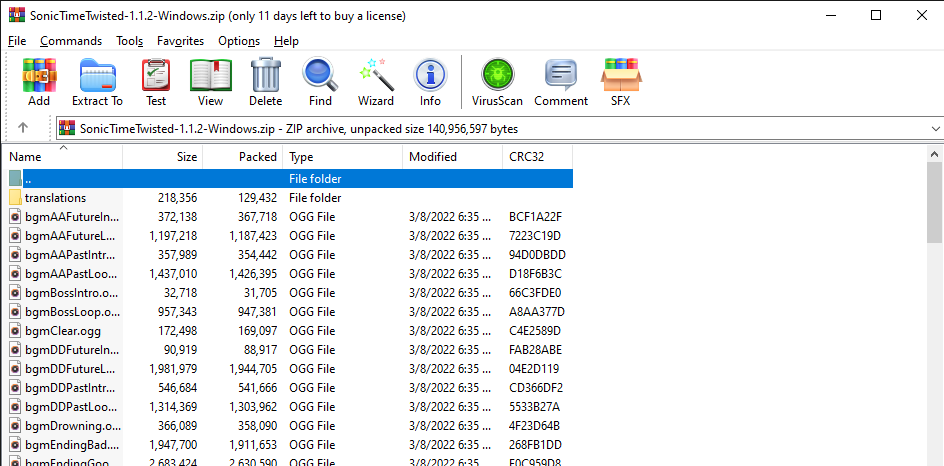
Task: Open the Commands menu
Action: click(x=71, y=41)
